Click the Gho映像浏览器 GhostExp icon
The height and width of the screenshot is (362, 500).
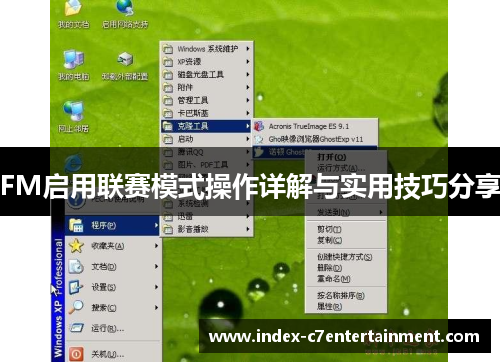click(x=259, y=139)
